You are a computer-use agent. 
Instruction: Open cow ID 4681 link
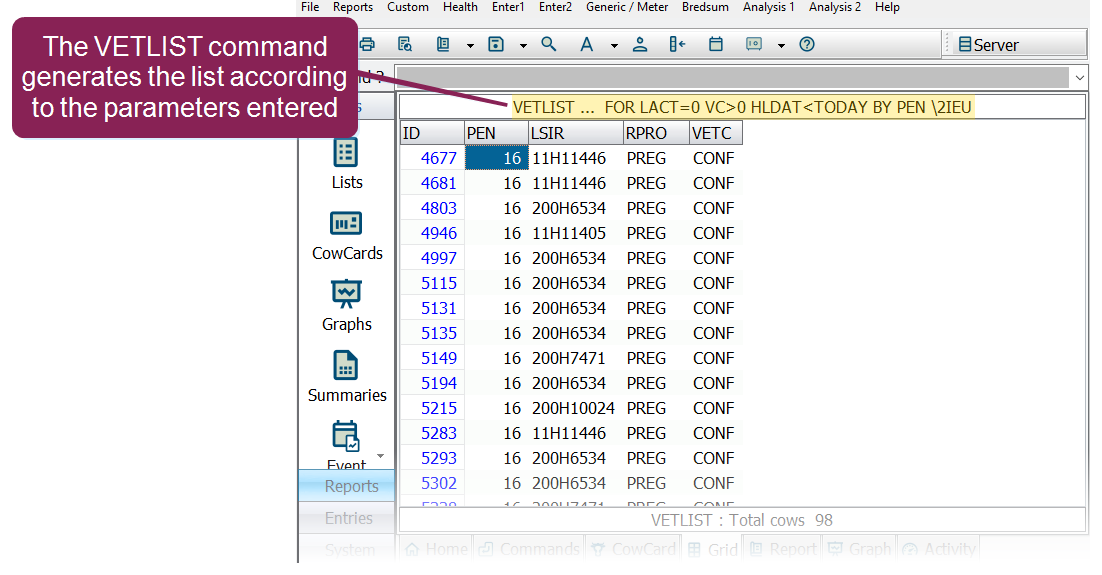click(439, 183)
